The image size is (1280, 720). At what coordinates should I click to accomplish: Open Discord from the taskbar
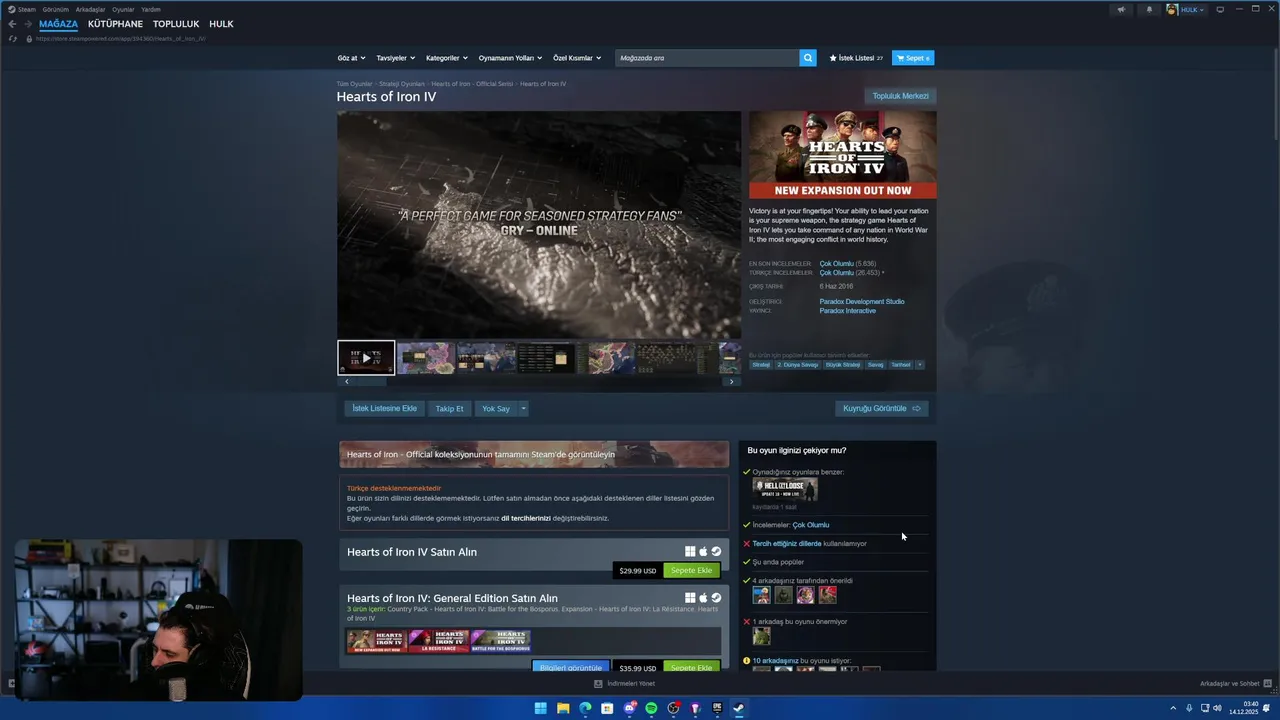(x=629, y=708)
